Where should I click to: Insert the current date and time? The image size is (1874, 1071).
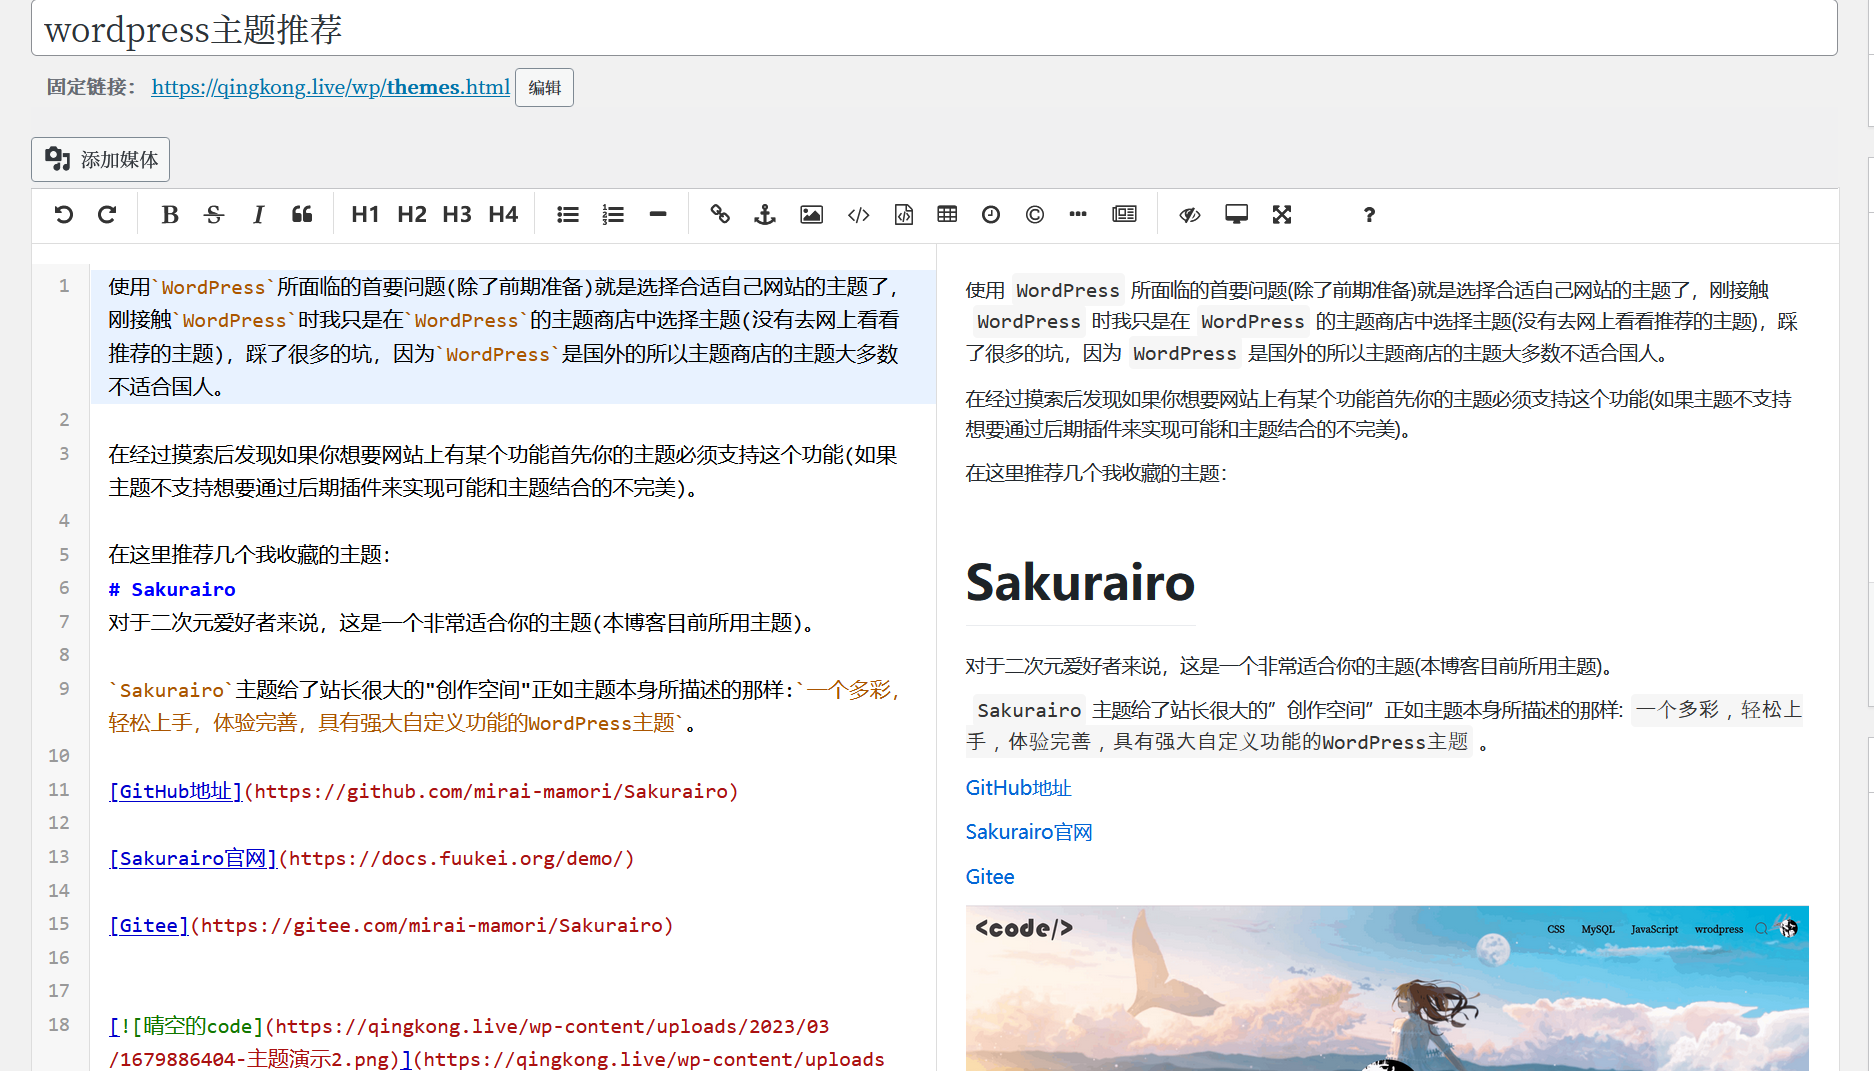click(x=990, y=214)
